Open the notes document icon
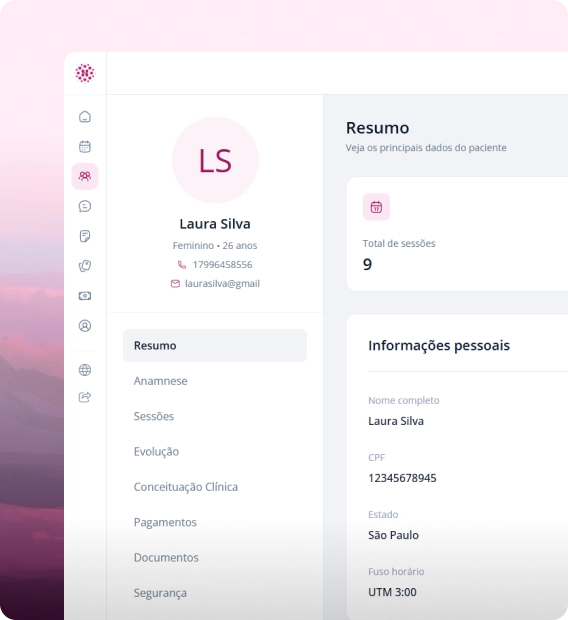The image size is (568, 620). pos(85,236)
